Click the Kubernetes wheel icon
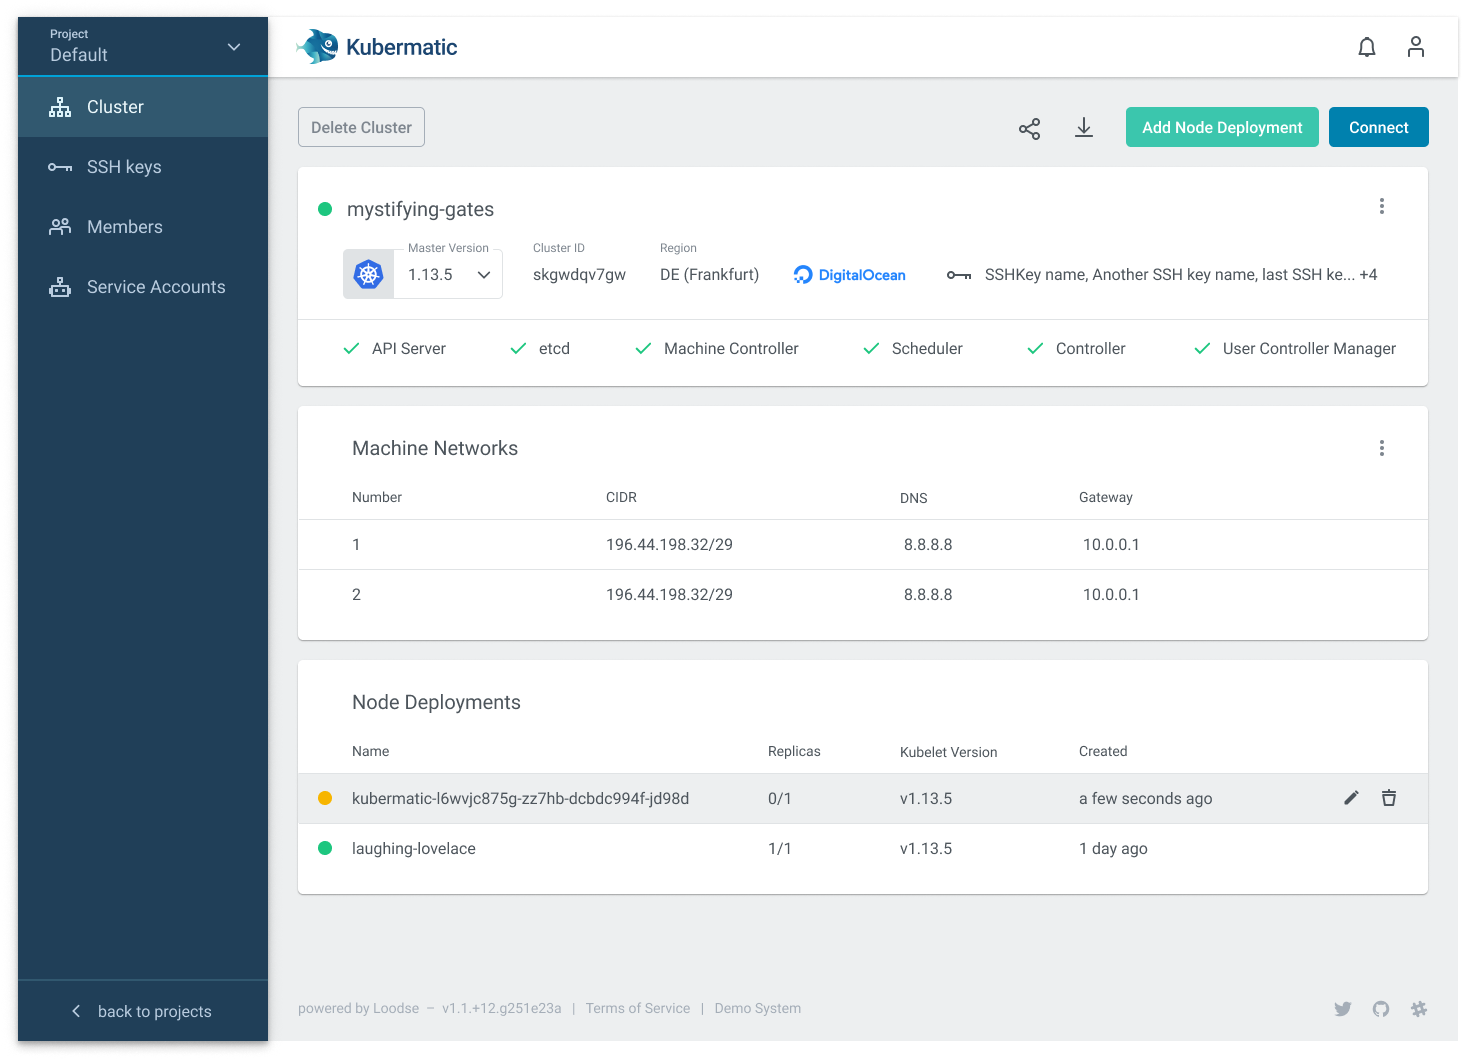The width and height of the screenshot is (1462, 1060). [x=369, y=274]
